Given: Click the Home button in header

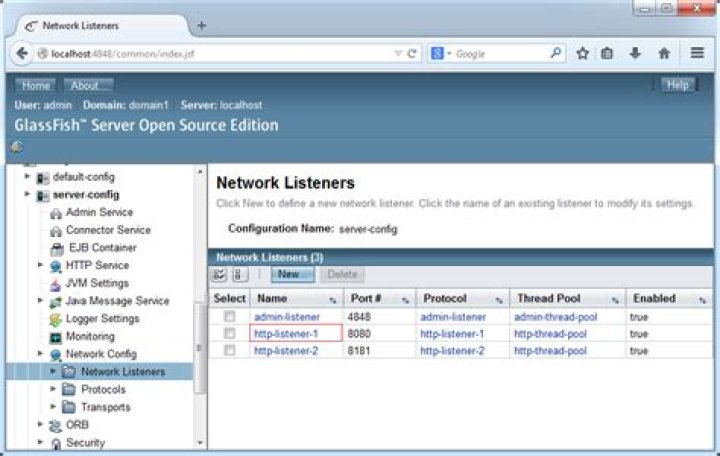Looking at the screenshot, I should (x=35, y=85).
